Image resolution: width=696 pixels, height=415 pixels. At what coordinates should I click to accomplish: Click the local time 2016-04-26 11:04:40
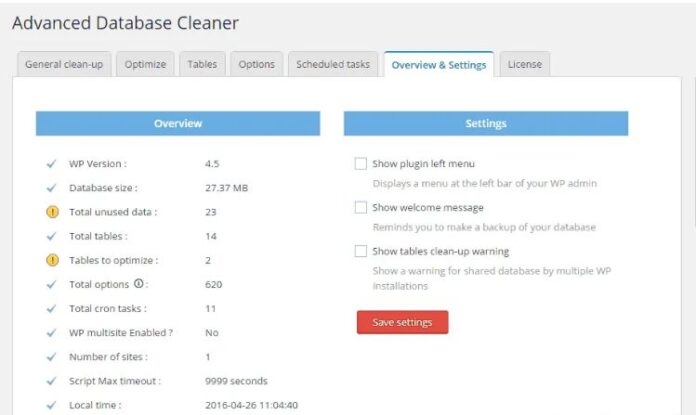point(251,405)
